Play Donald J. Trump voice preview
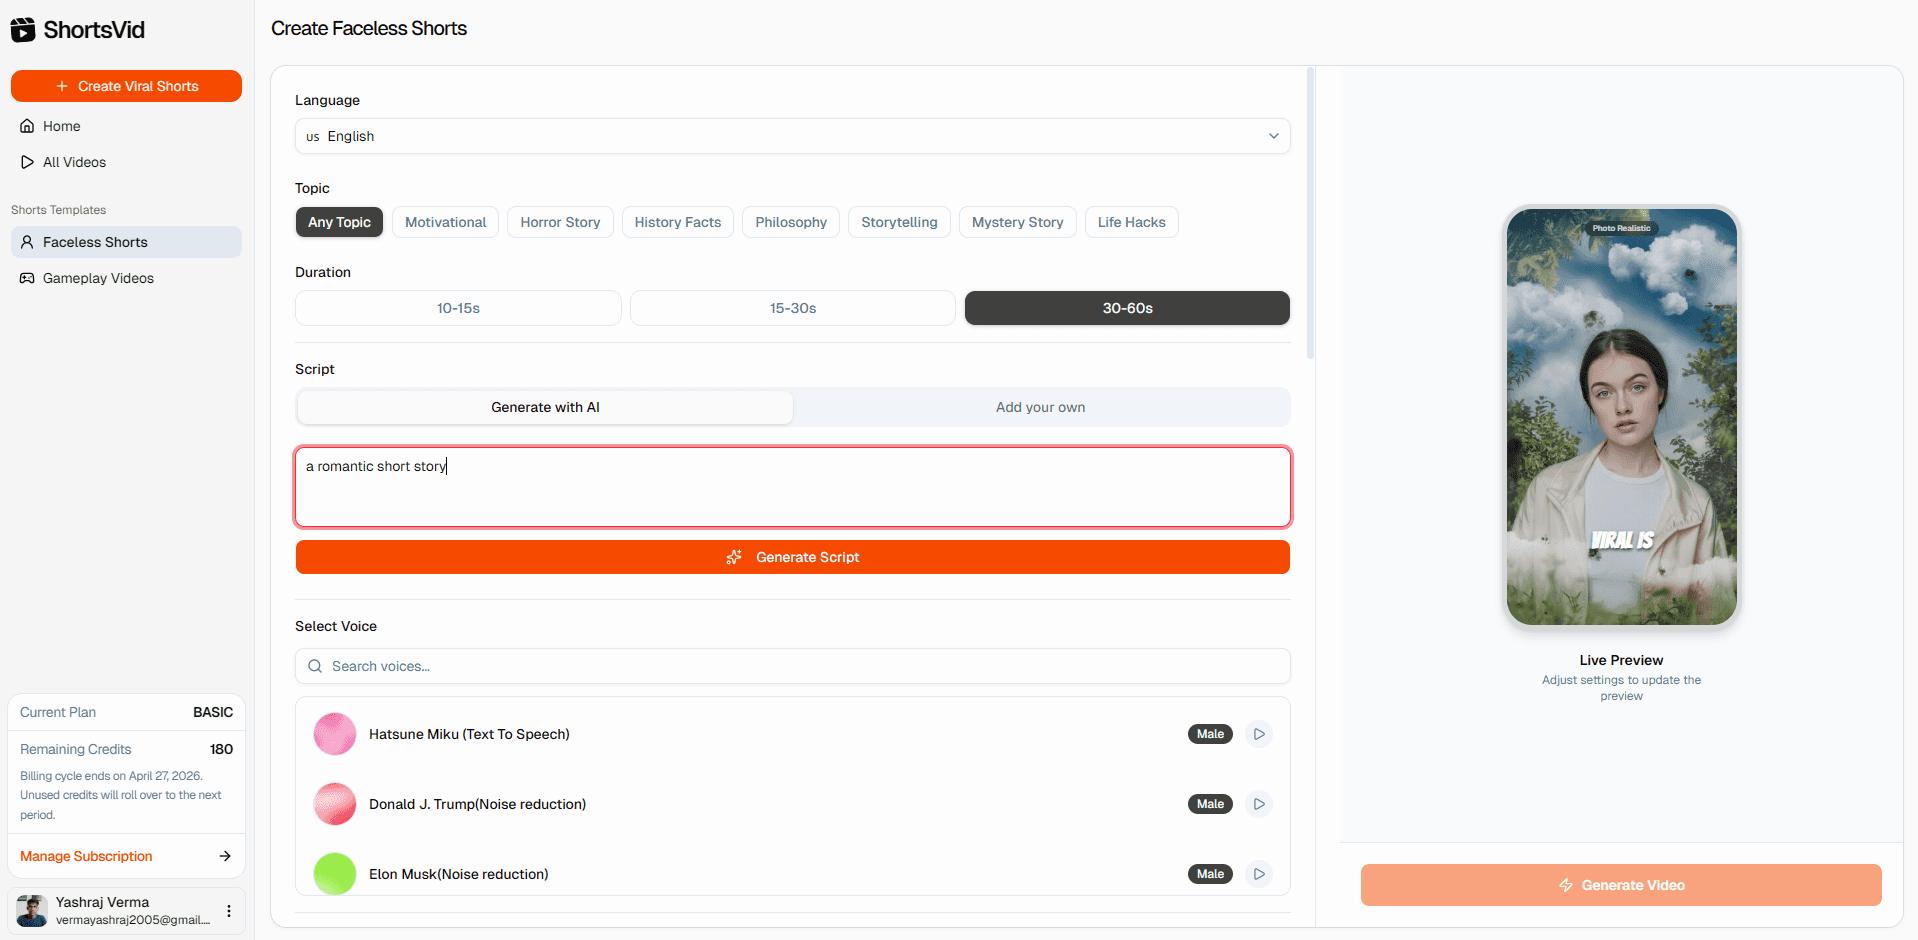Viewport: 1918px width, 940px height. [1259, 804]
